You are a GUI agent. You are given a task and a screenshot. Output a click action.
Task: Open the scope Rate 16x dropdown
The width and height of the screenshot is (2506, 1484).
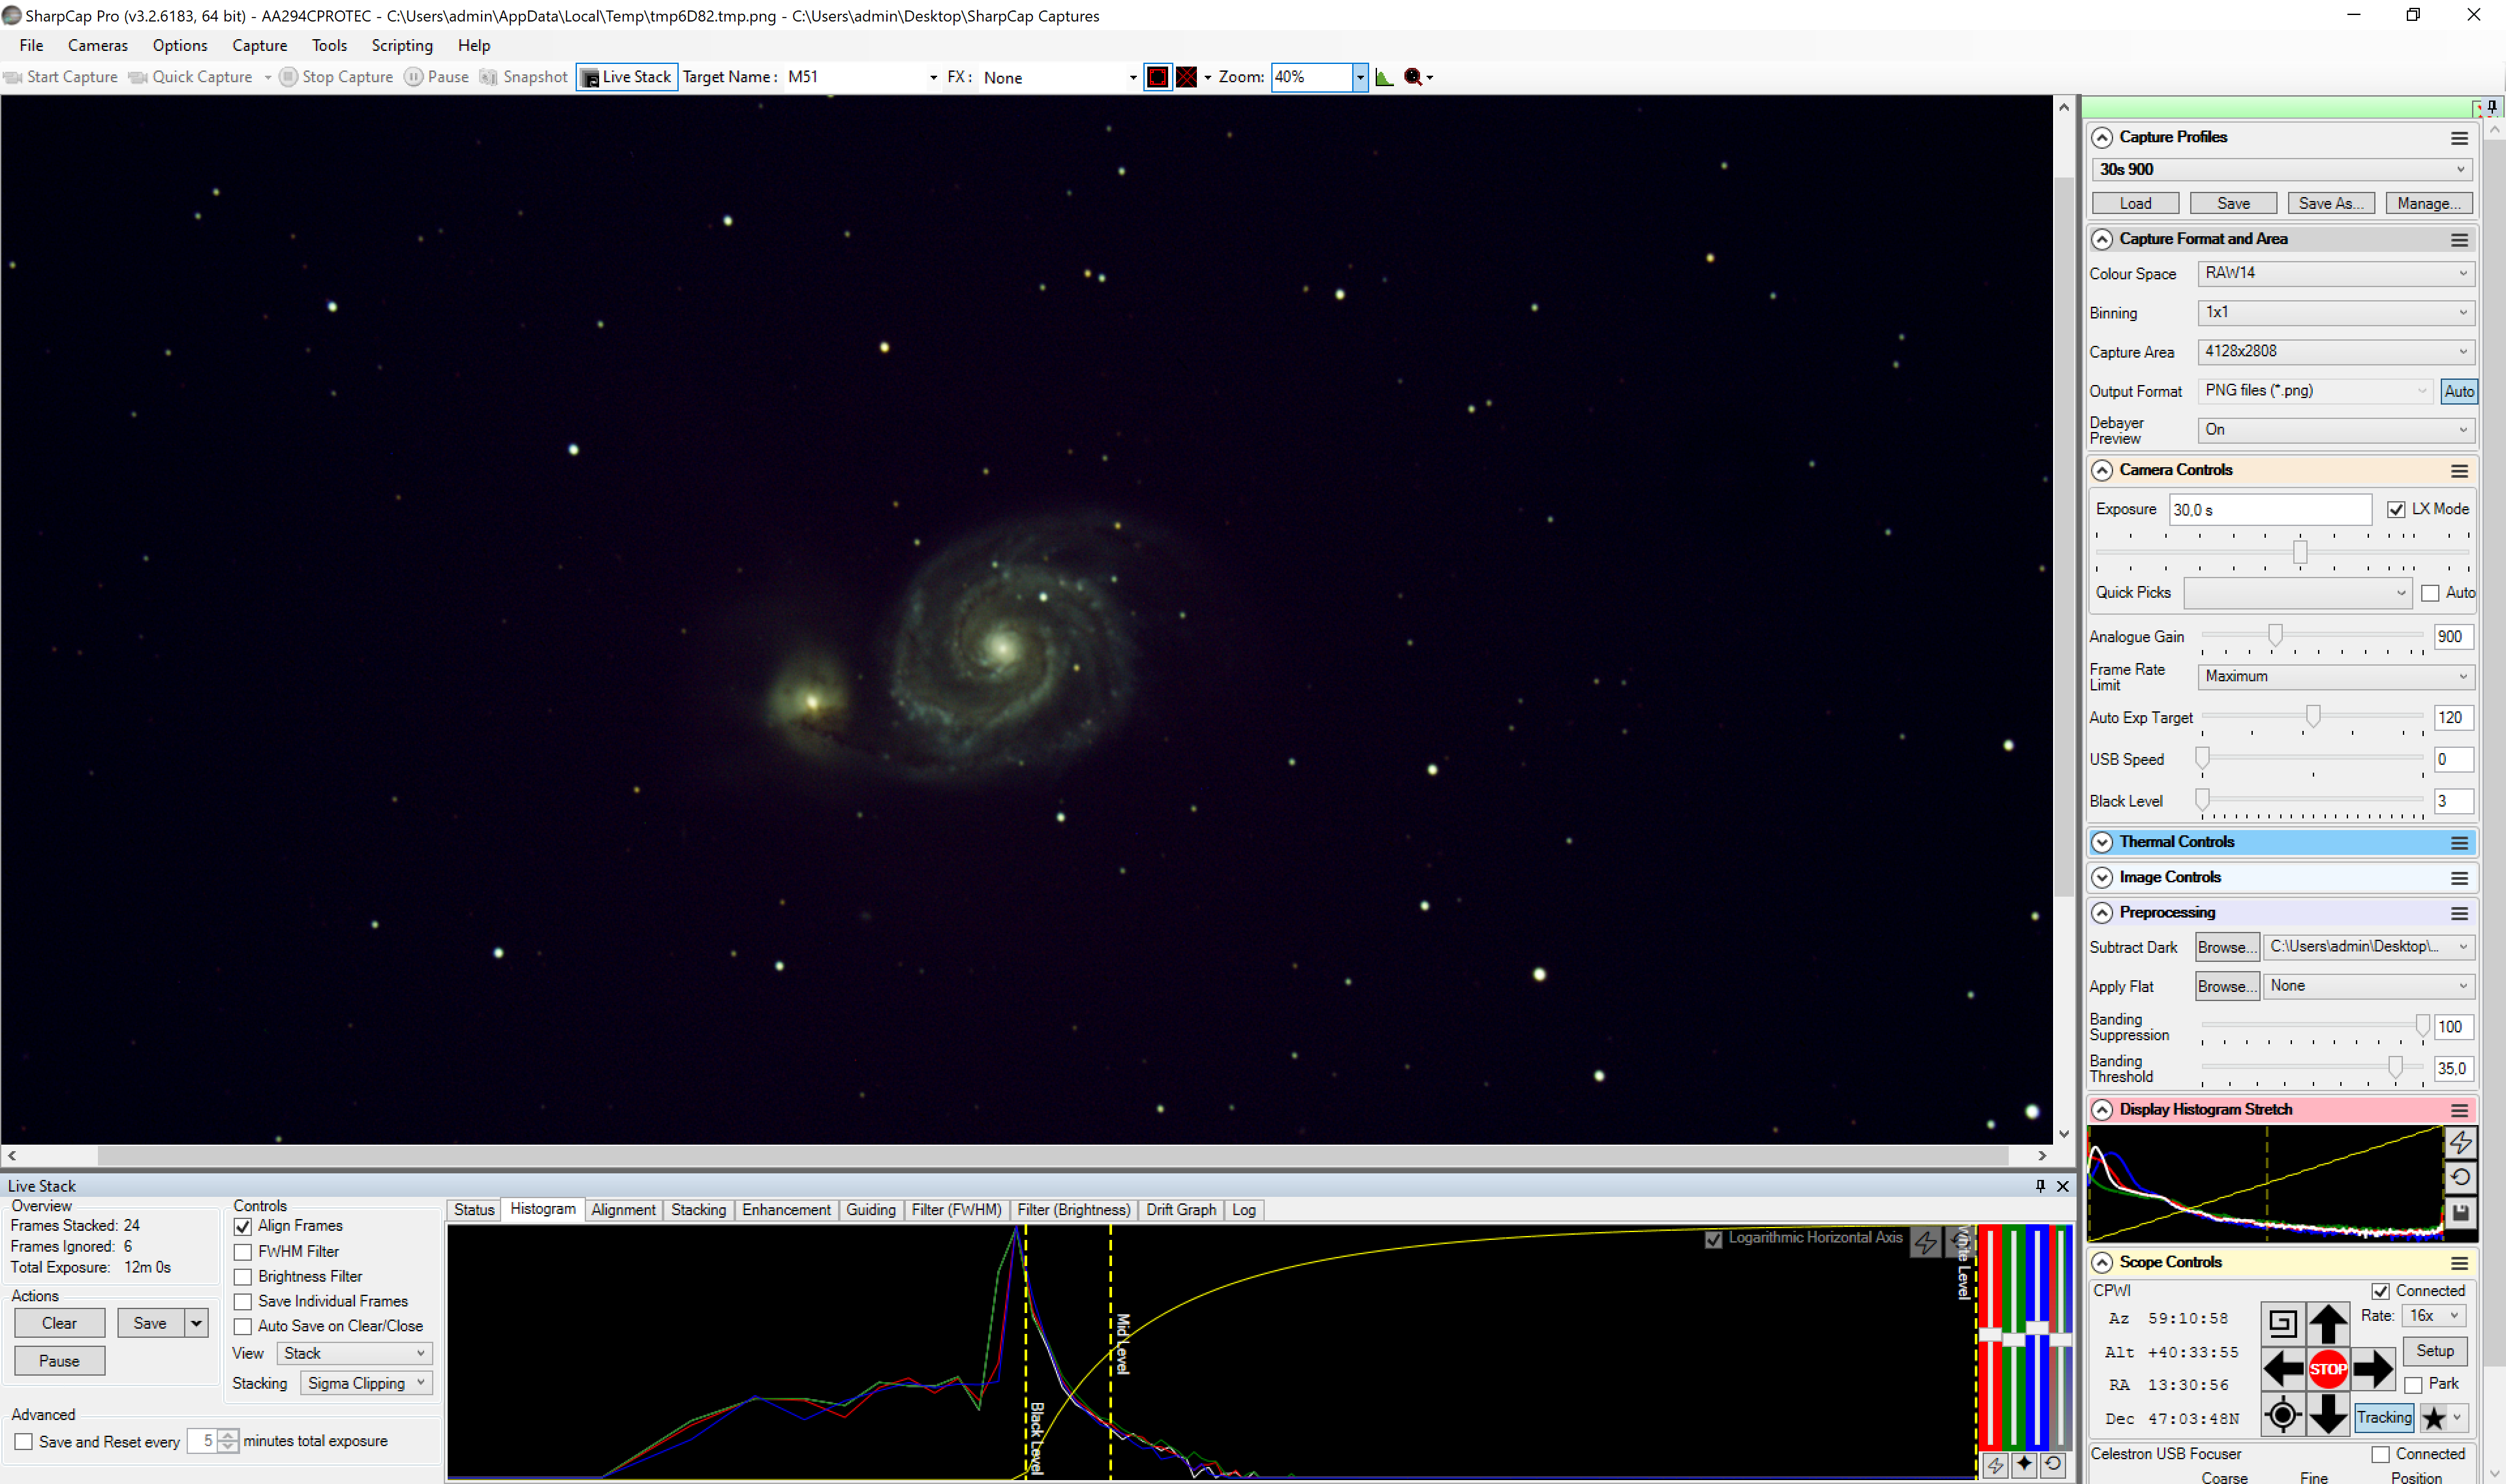point(2433,1316)
